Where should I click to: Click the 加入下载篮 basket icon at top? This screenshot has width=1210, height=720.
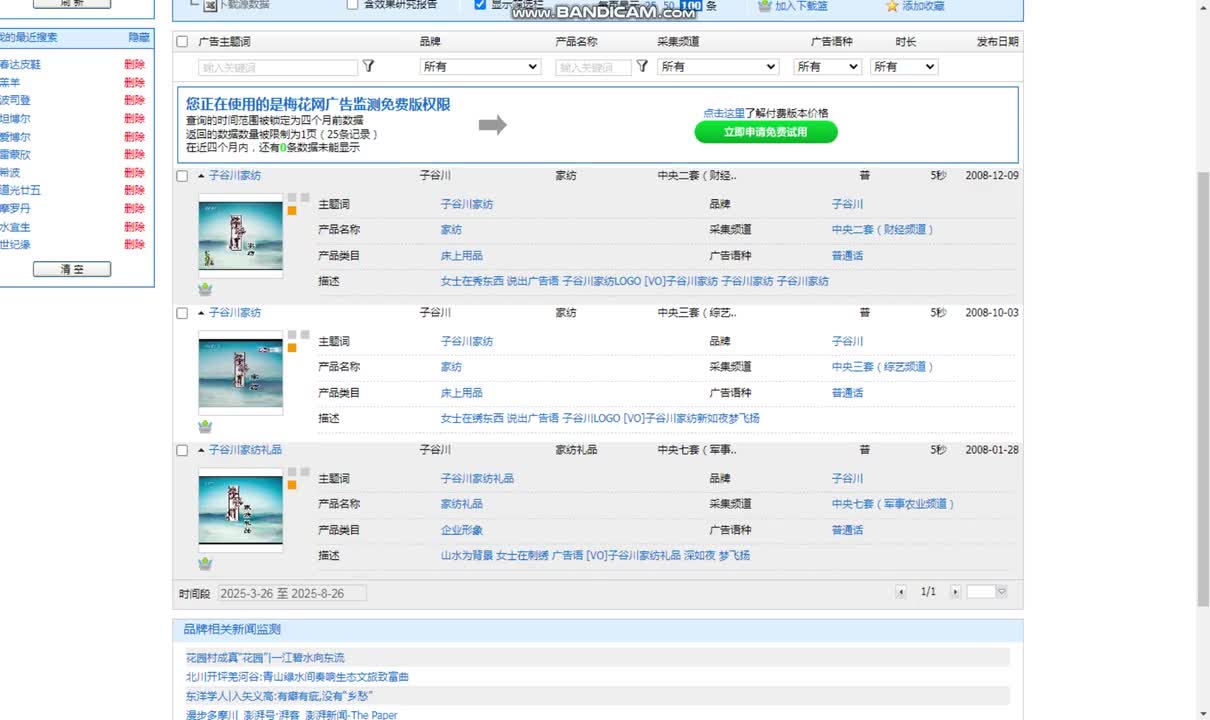[765, 6]
